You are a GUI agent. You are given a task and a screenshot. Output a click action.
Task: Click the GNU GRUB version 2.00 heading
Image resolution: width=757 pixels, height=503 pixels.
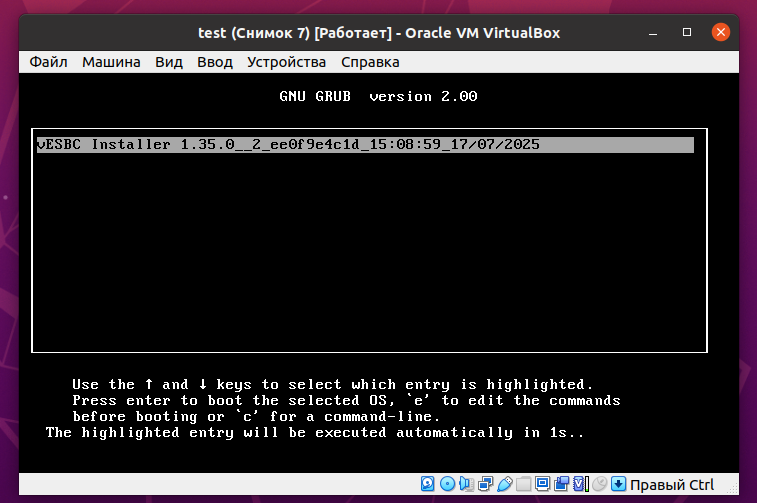tap(378, 96)
